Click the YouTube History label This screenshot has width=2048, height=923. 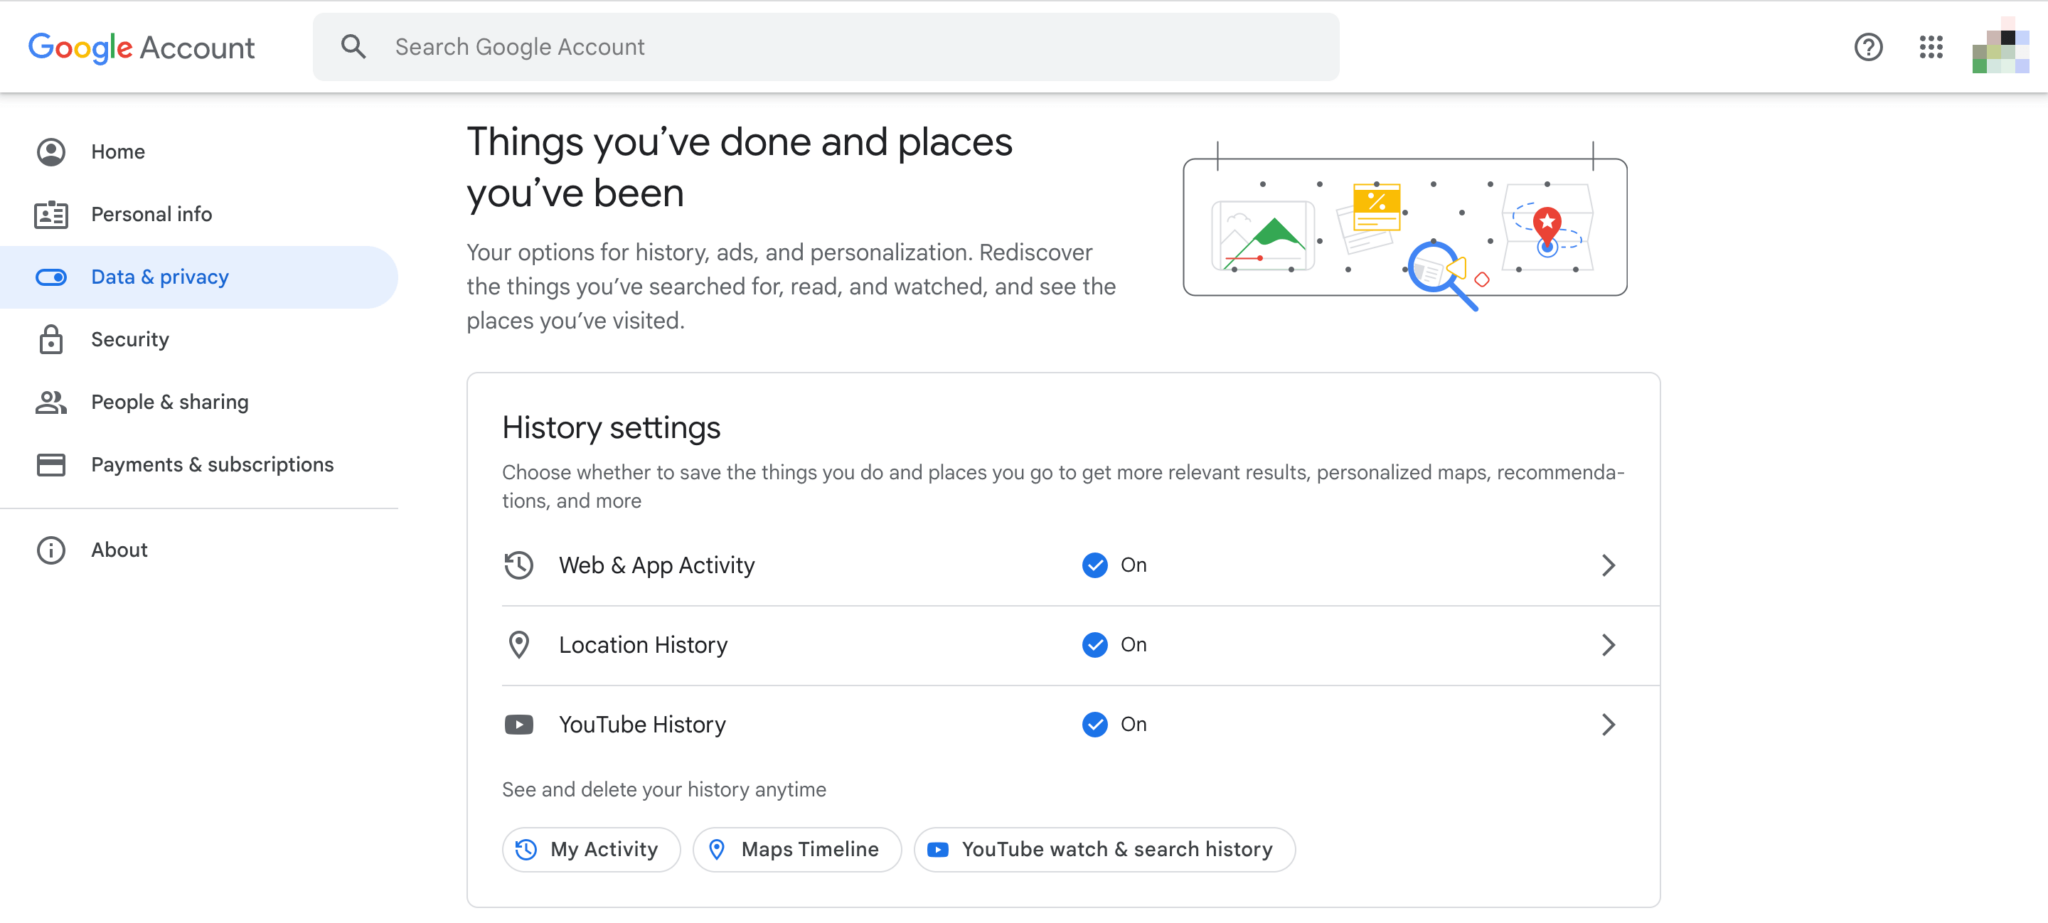[x=642, y=724]
